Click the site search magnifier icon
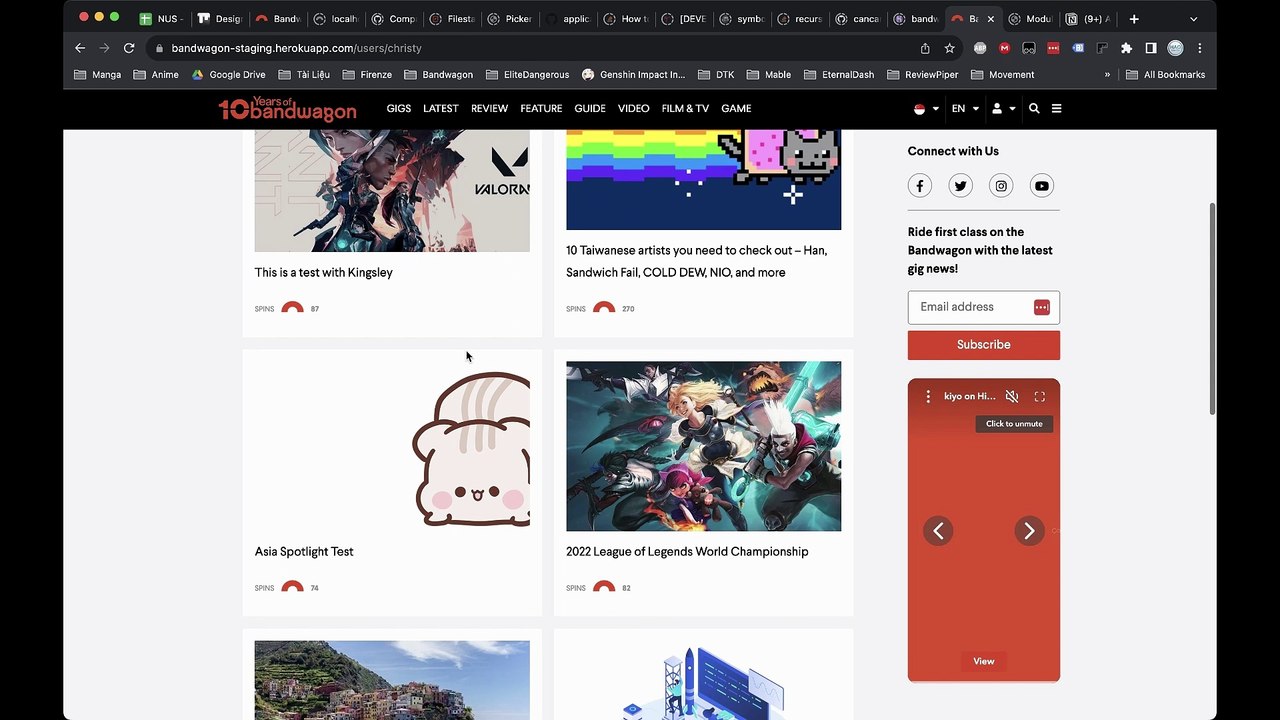The image size is (1280, 720). click(1034, 109)
